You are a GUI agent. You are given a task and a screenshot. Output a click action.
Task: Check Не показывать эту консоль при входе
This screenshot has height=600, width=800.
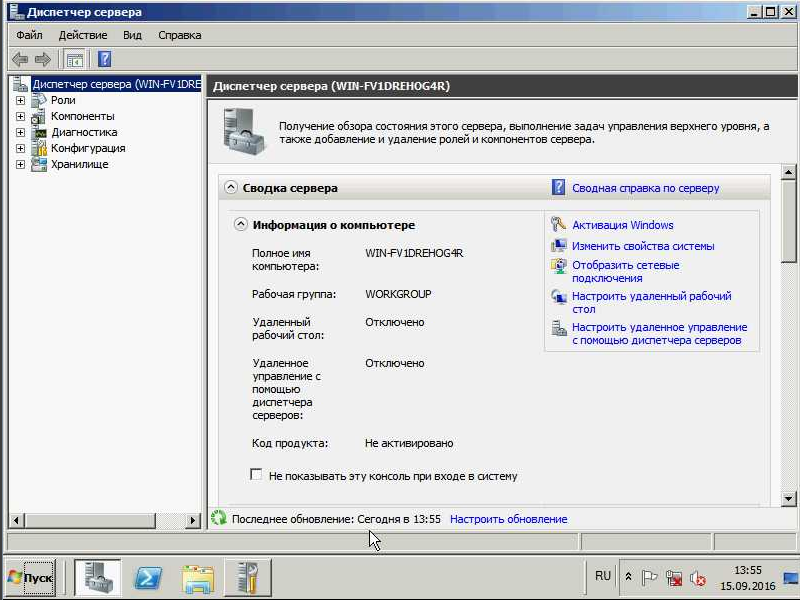pyautogui.click(x=256, y=474)
